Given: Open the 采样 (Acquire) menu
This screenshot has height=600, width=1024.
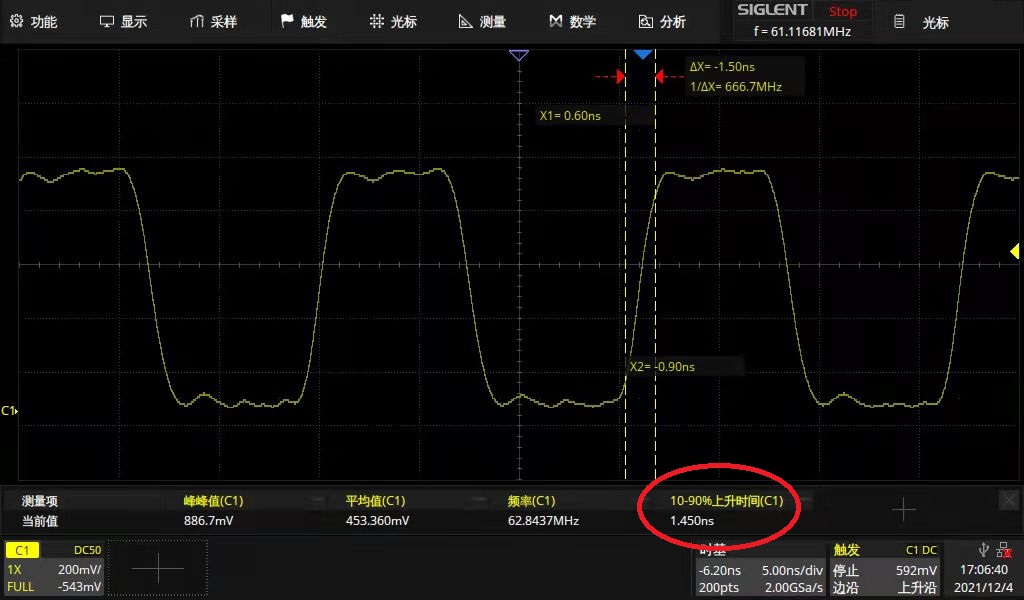Looking at the screenshot, I should 213,21.
